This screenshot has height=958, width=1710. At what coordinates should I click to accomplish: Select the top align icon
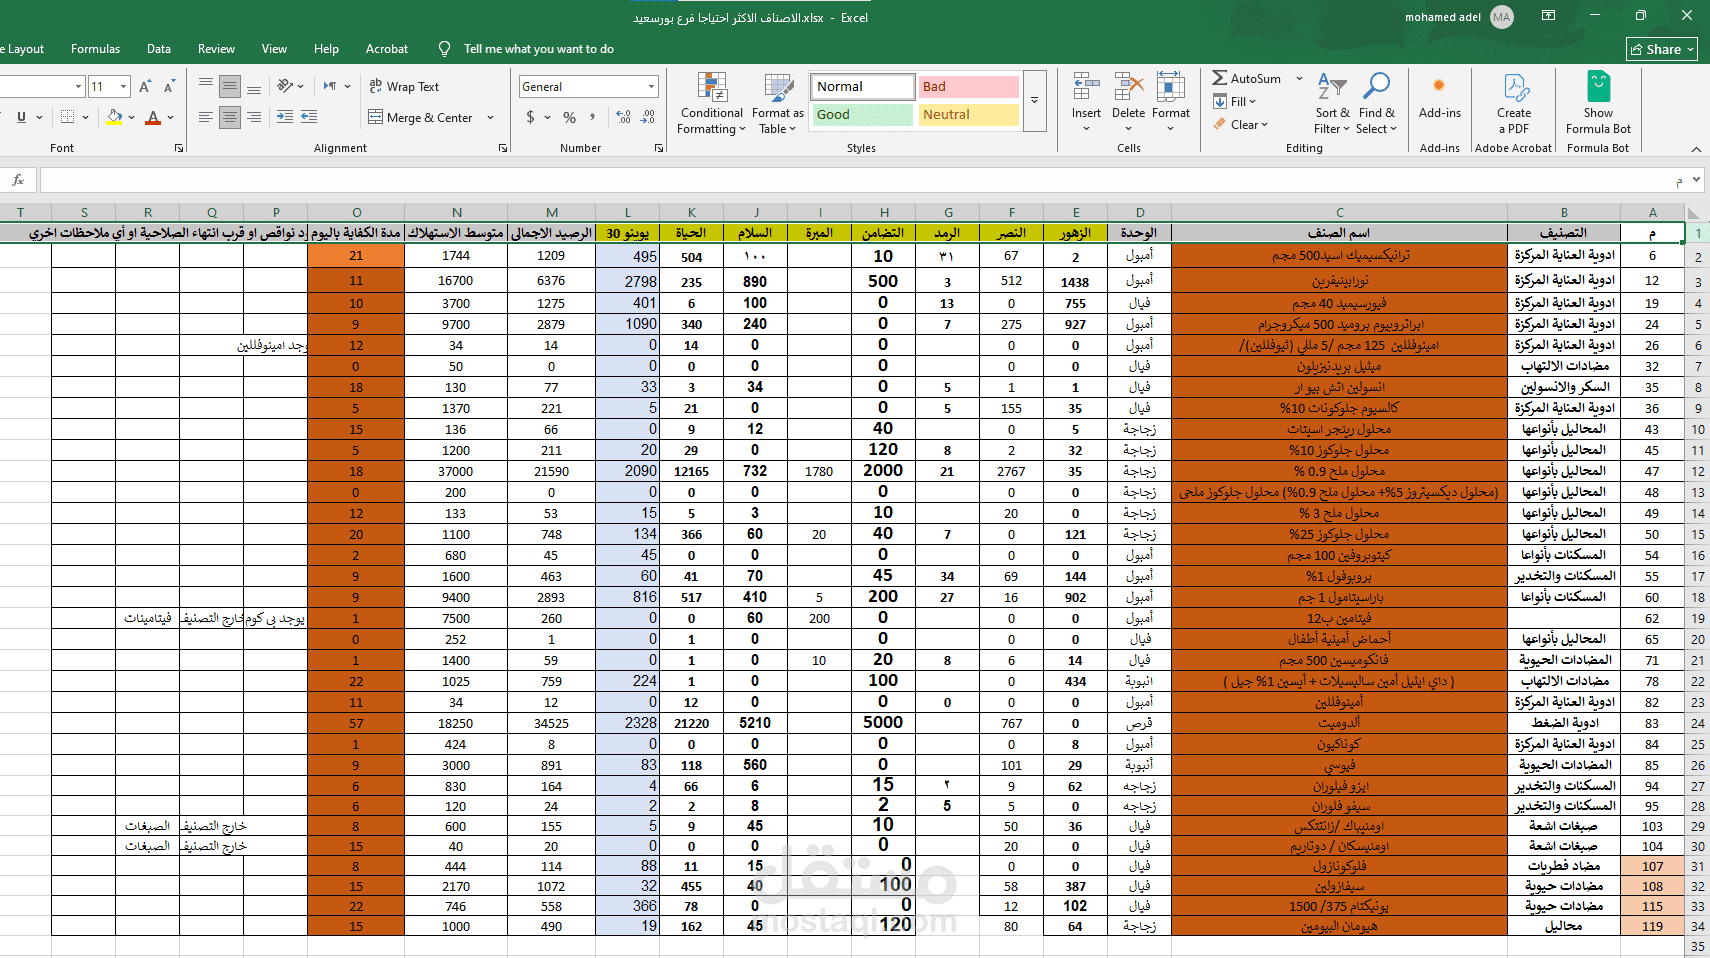[x=205, y=86]
